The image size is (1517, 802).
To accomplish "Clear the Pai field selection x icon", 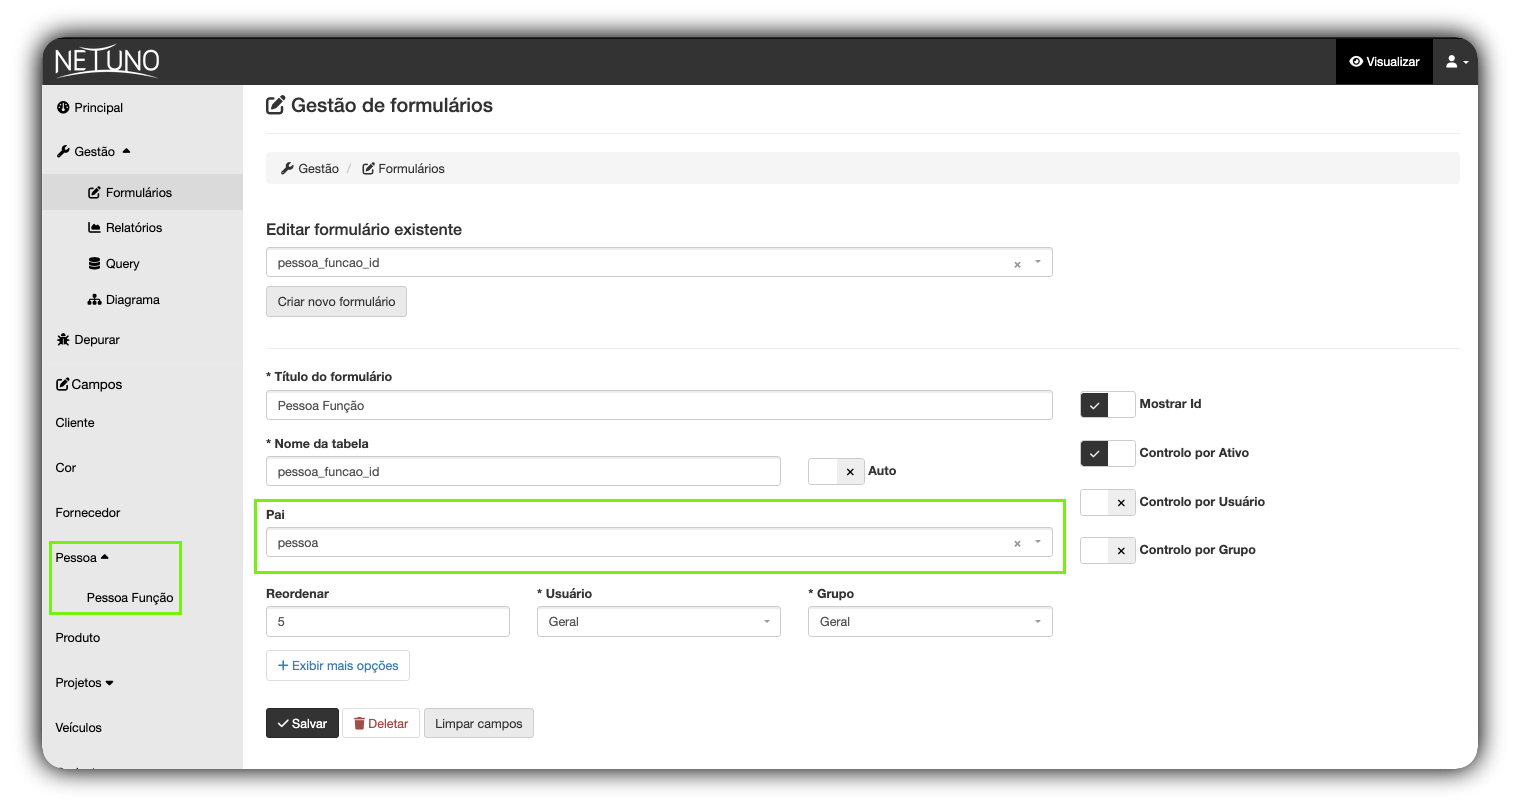I will click(x=1017, y=544).
